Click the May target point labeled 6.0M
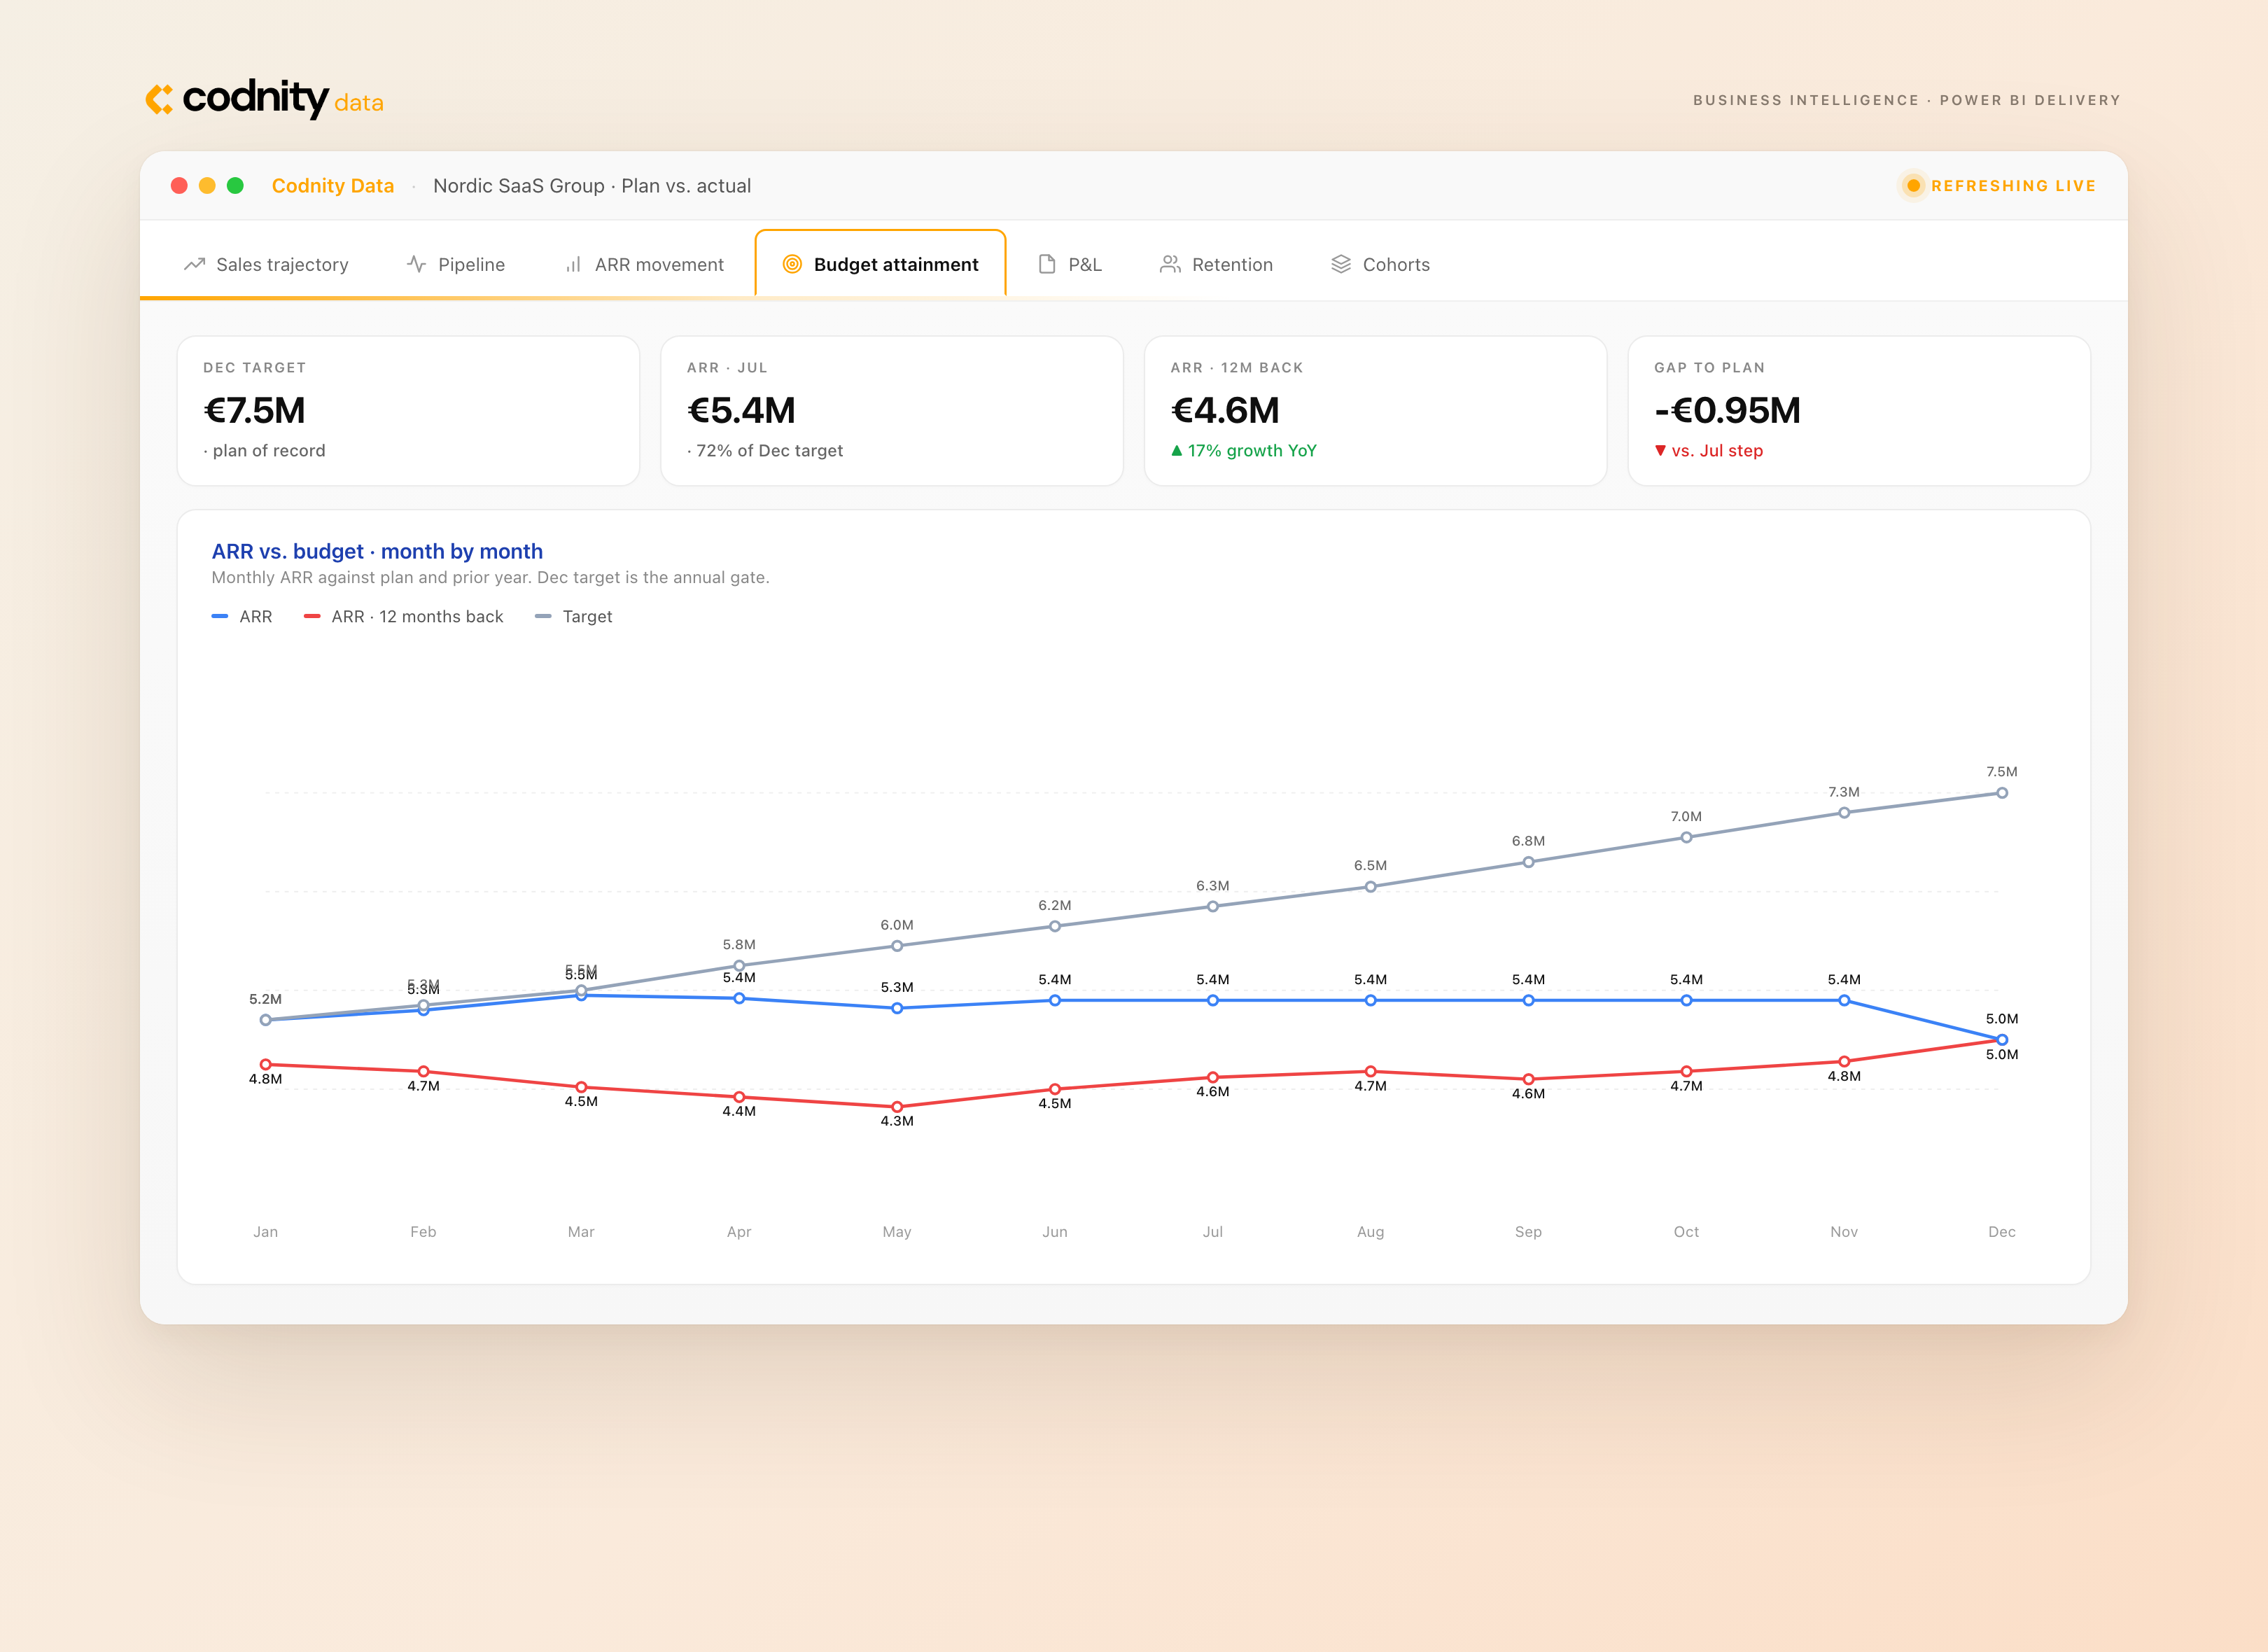This screenshot has width=2268, height=1652. pyautogui.click(x=897, y=946)
